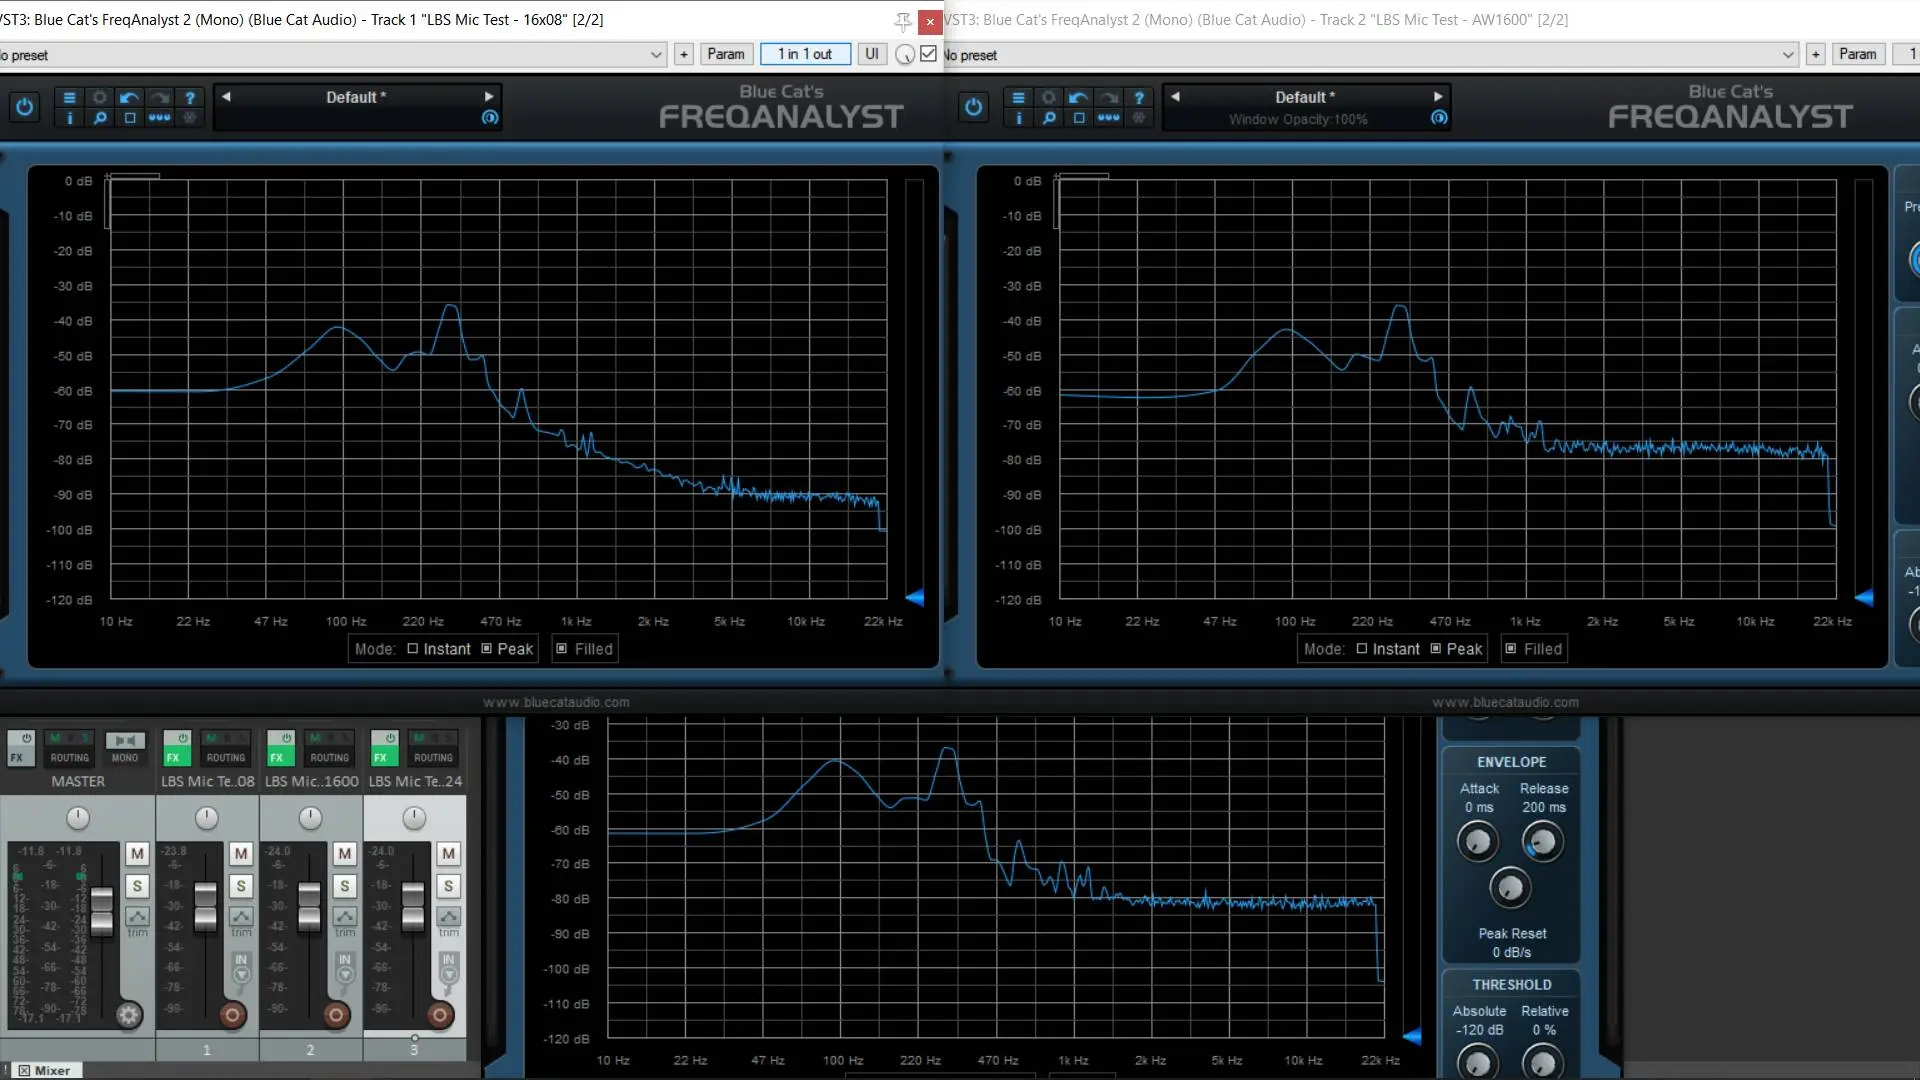
Task: Open main menu icon in Track 1 FreqAnalyst
Action: pos(69,97)
